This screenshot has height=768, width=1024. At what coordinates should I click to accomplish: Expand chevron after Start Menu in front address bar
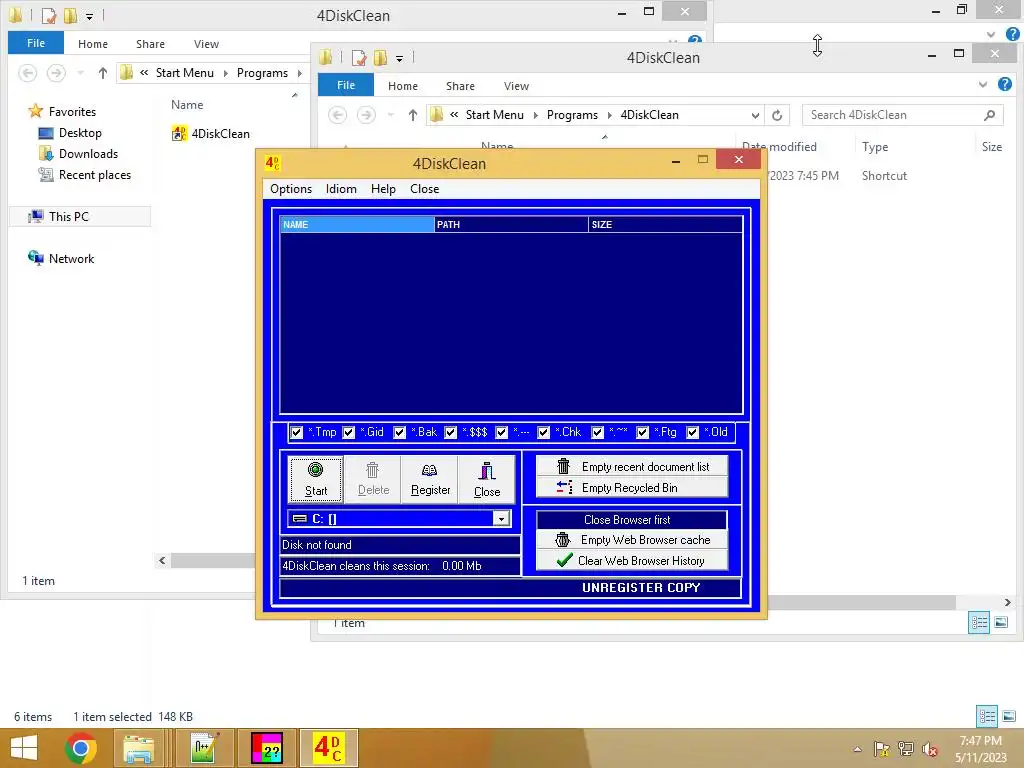(536, 115)
